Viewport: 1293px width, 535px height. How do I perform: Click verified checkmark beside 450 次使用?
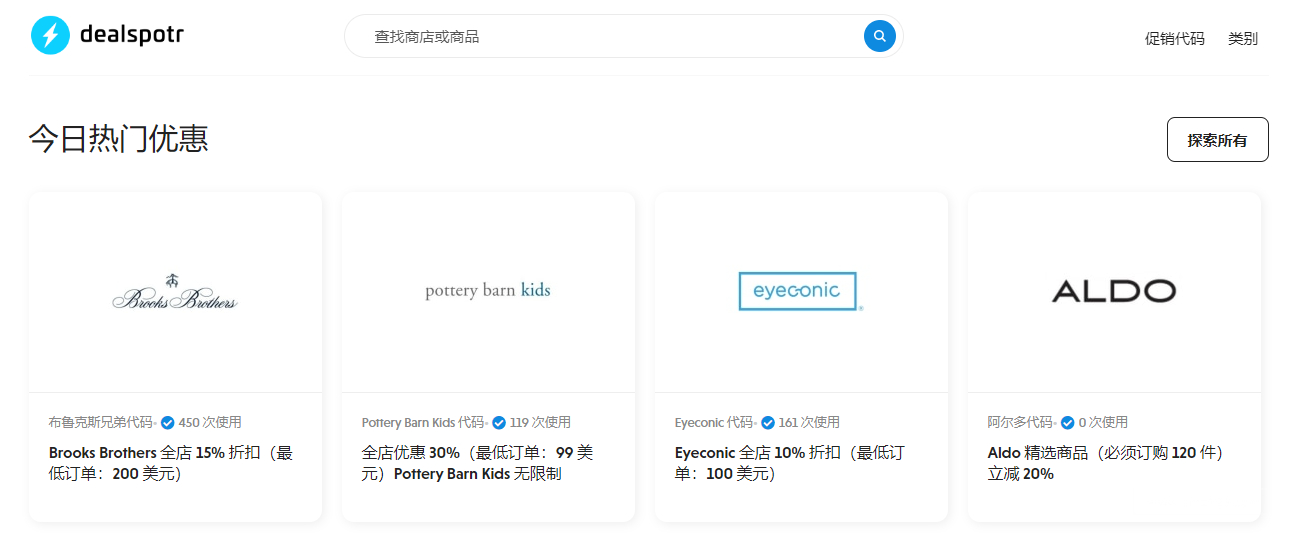pyautogui.click(x=168, y=423)
